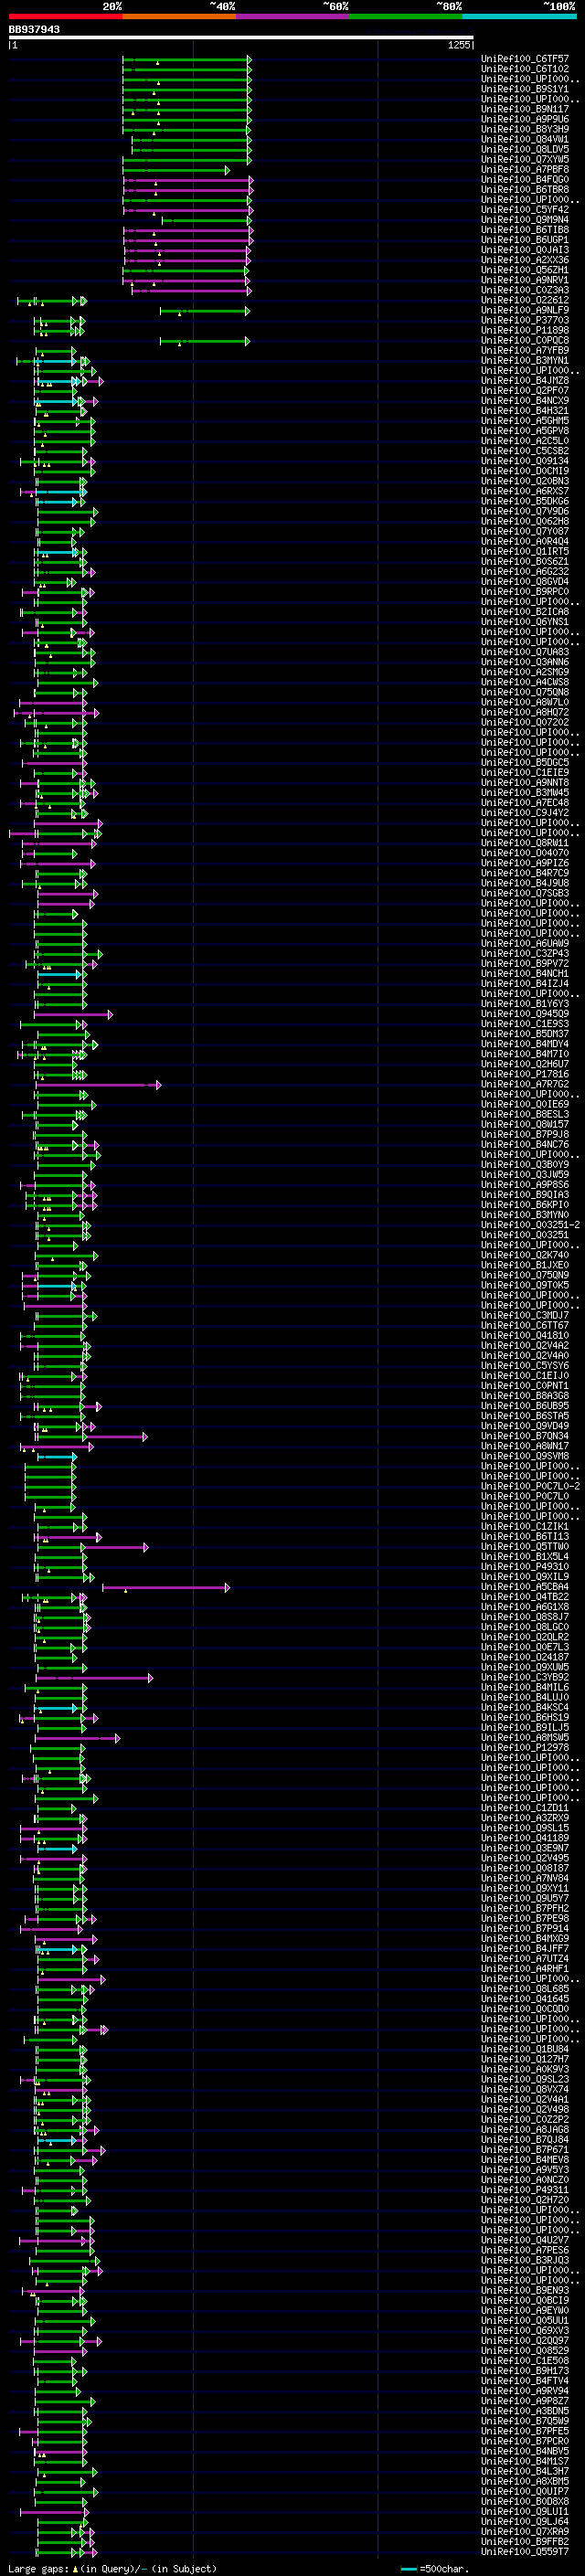Open hit UniRef100_B9N117
Viewport: 585px width, 2576px height.
click(525, 109)
